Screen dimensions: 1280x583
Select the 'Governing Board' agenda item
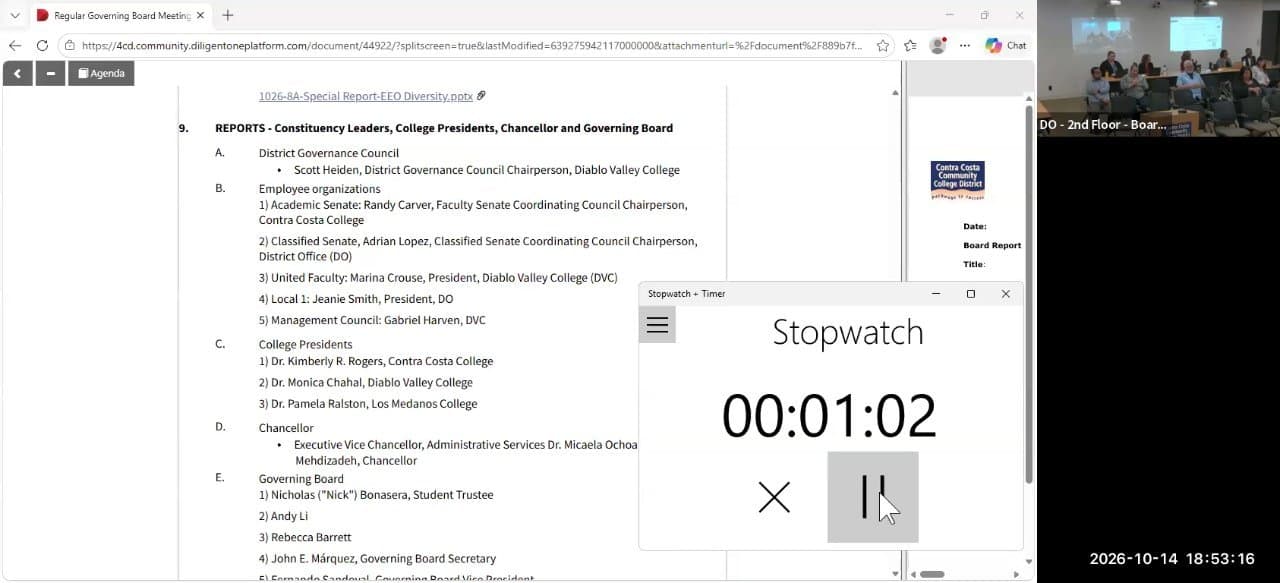(x=301, y=479)
